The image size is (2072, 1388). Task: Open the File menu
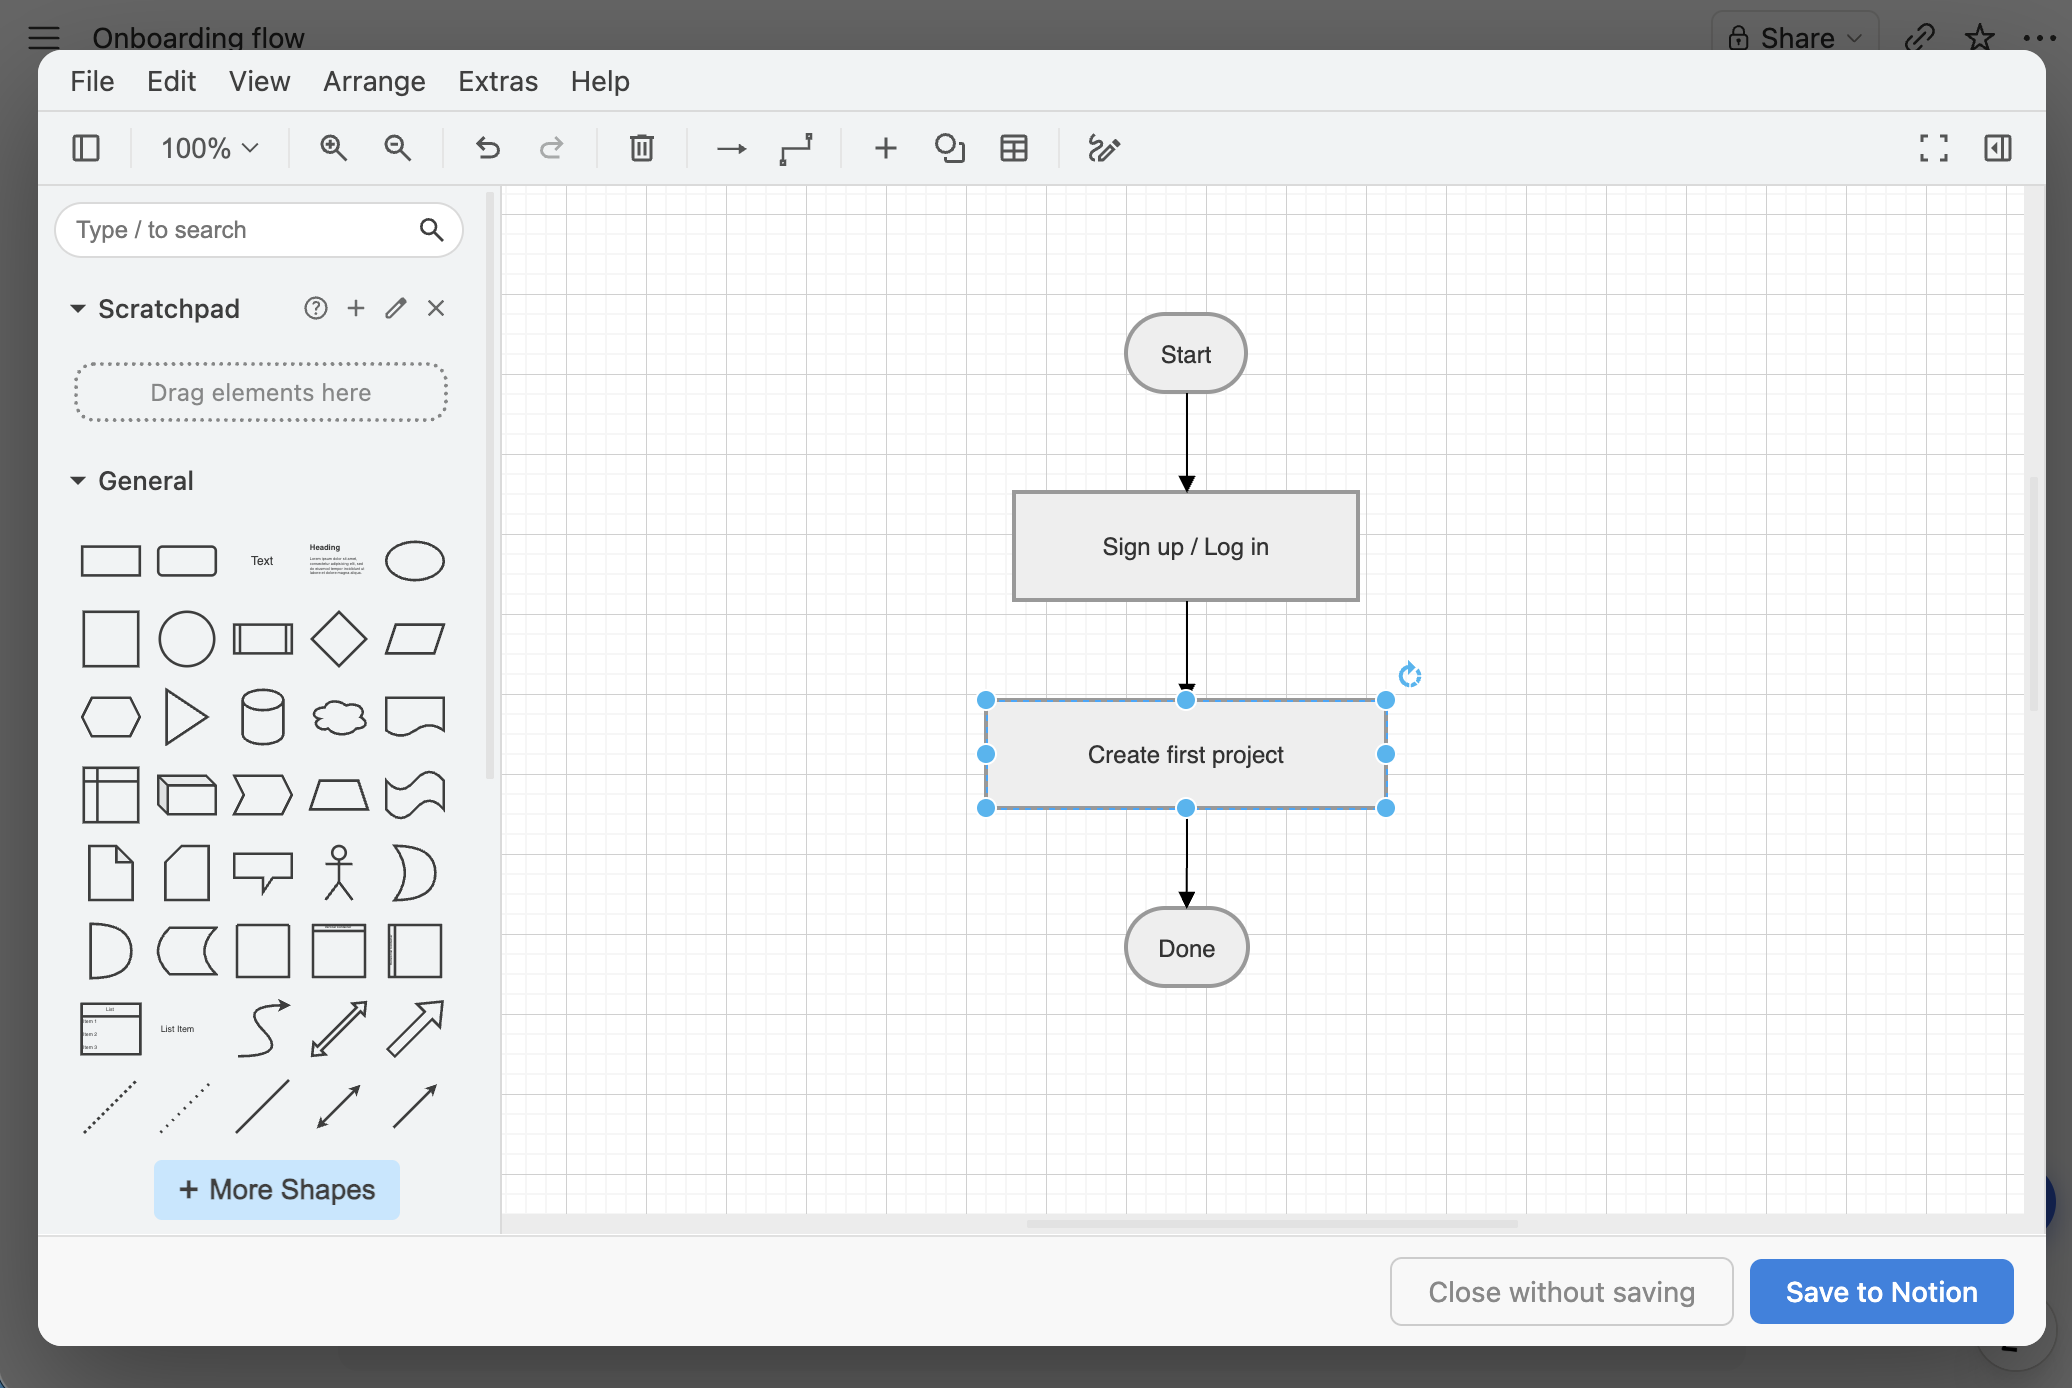tap(92, 81)
